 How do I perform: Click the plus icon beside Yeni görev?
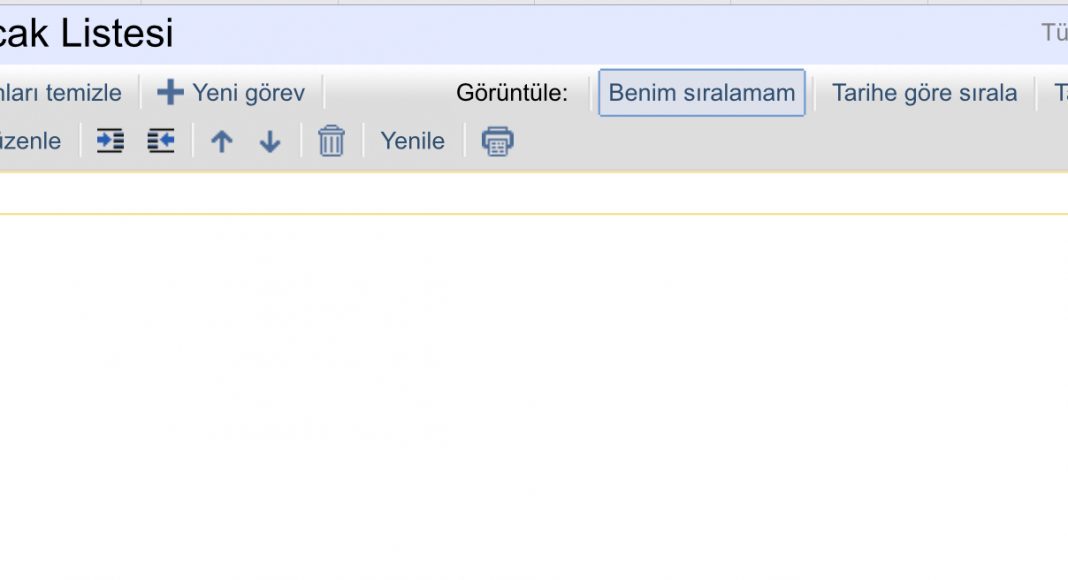[170, 92]
